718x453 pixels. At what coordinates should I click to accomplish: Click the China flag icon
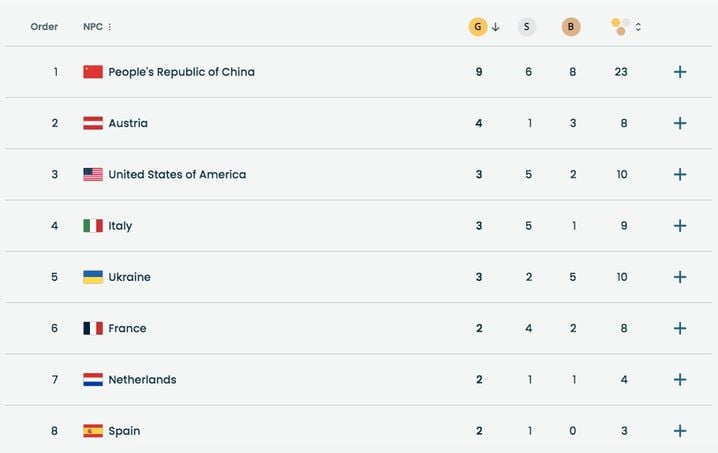(93, 72)
